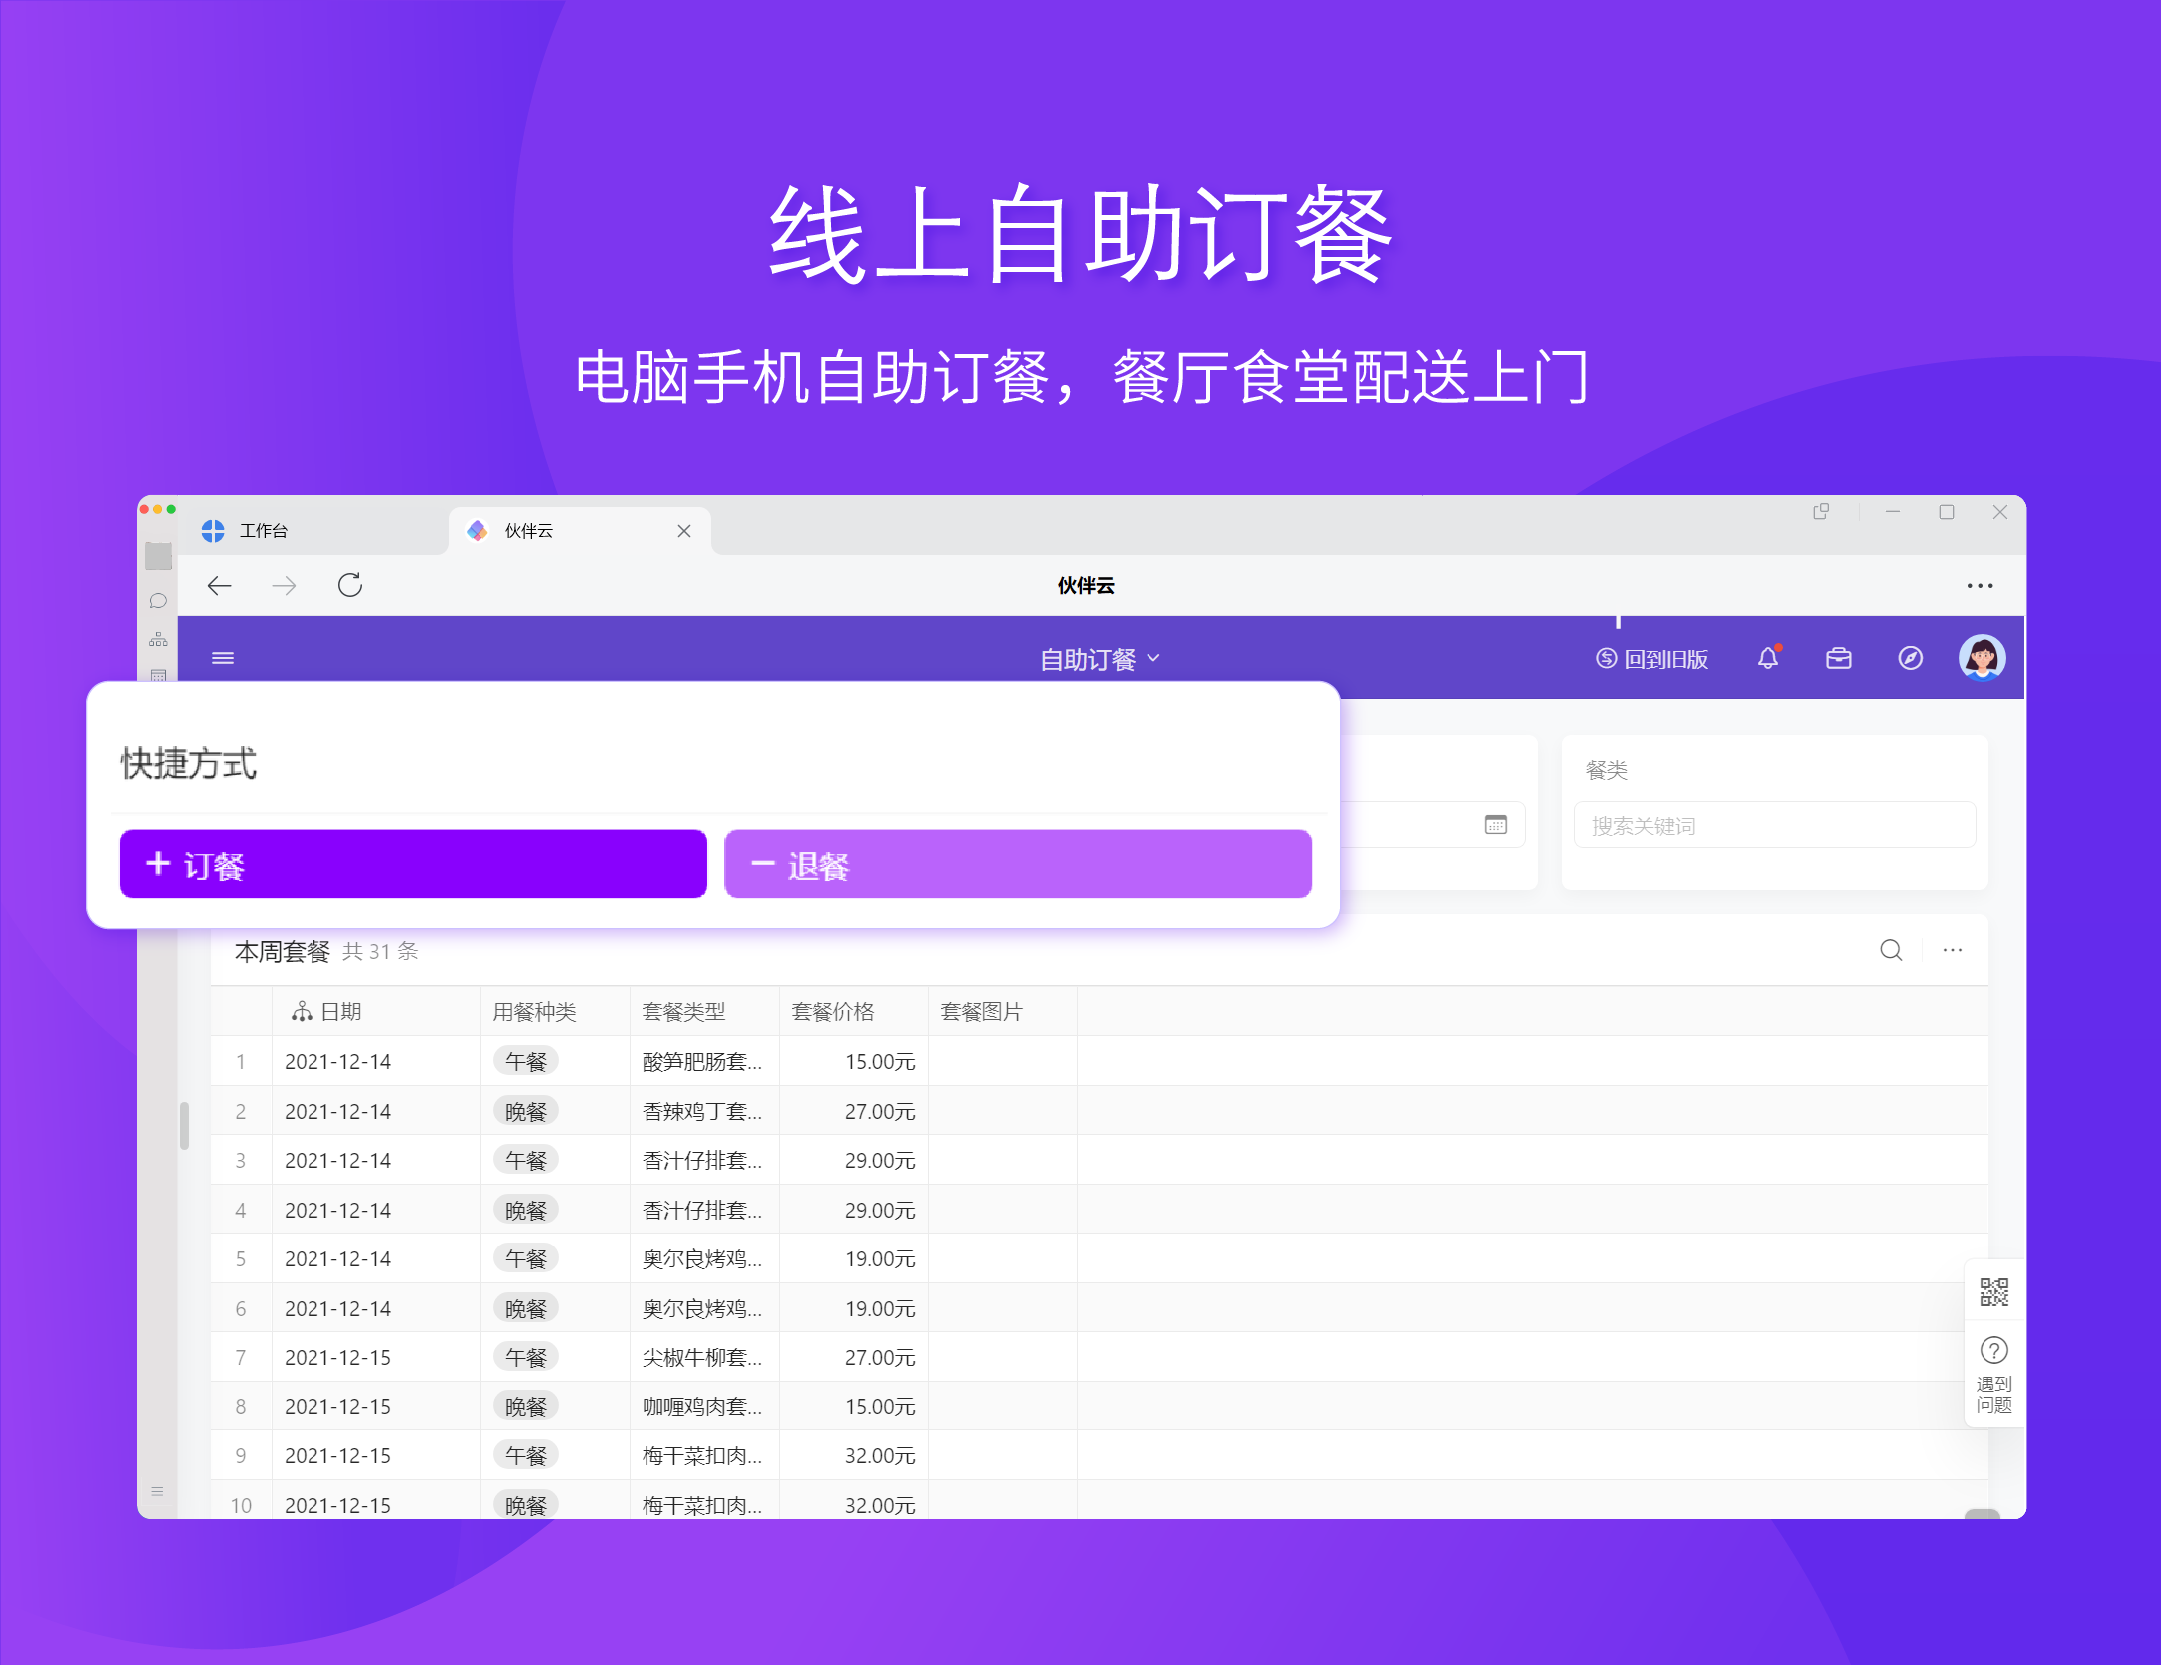Image resolution: width=2161 pixels, height=1665 pixels.
Task: Open the briefcase icon in header
Action: [1838, 658]
